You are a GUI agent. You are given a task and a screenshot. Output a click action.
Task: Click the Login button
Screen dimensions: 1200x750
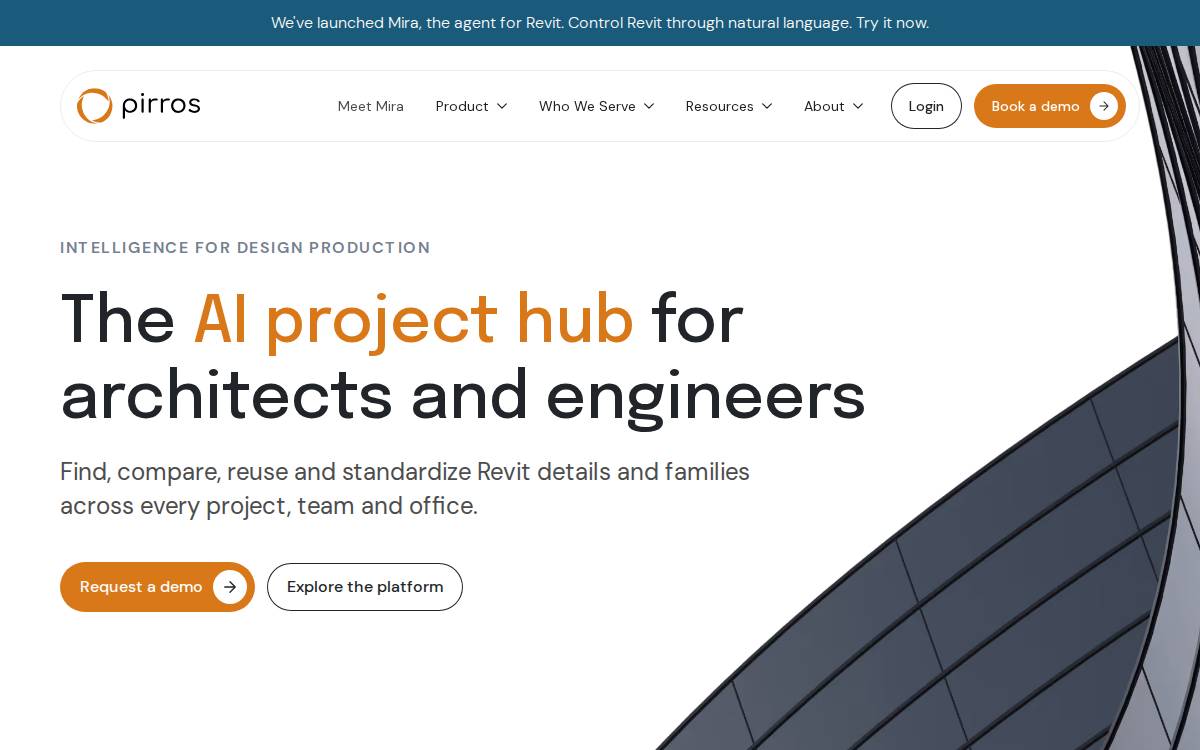tap(926, 106)
